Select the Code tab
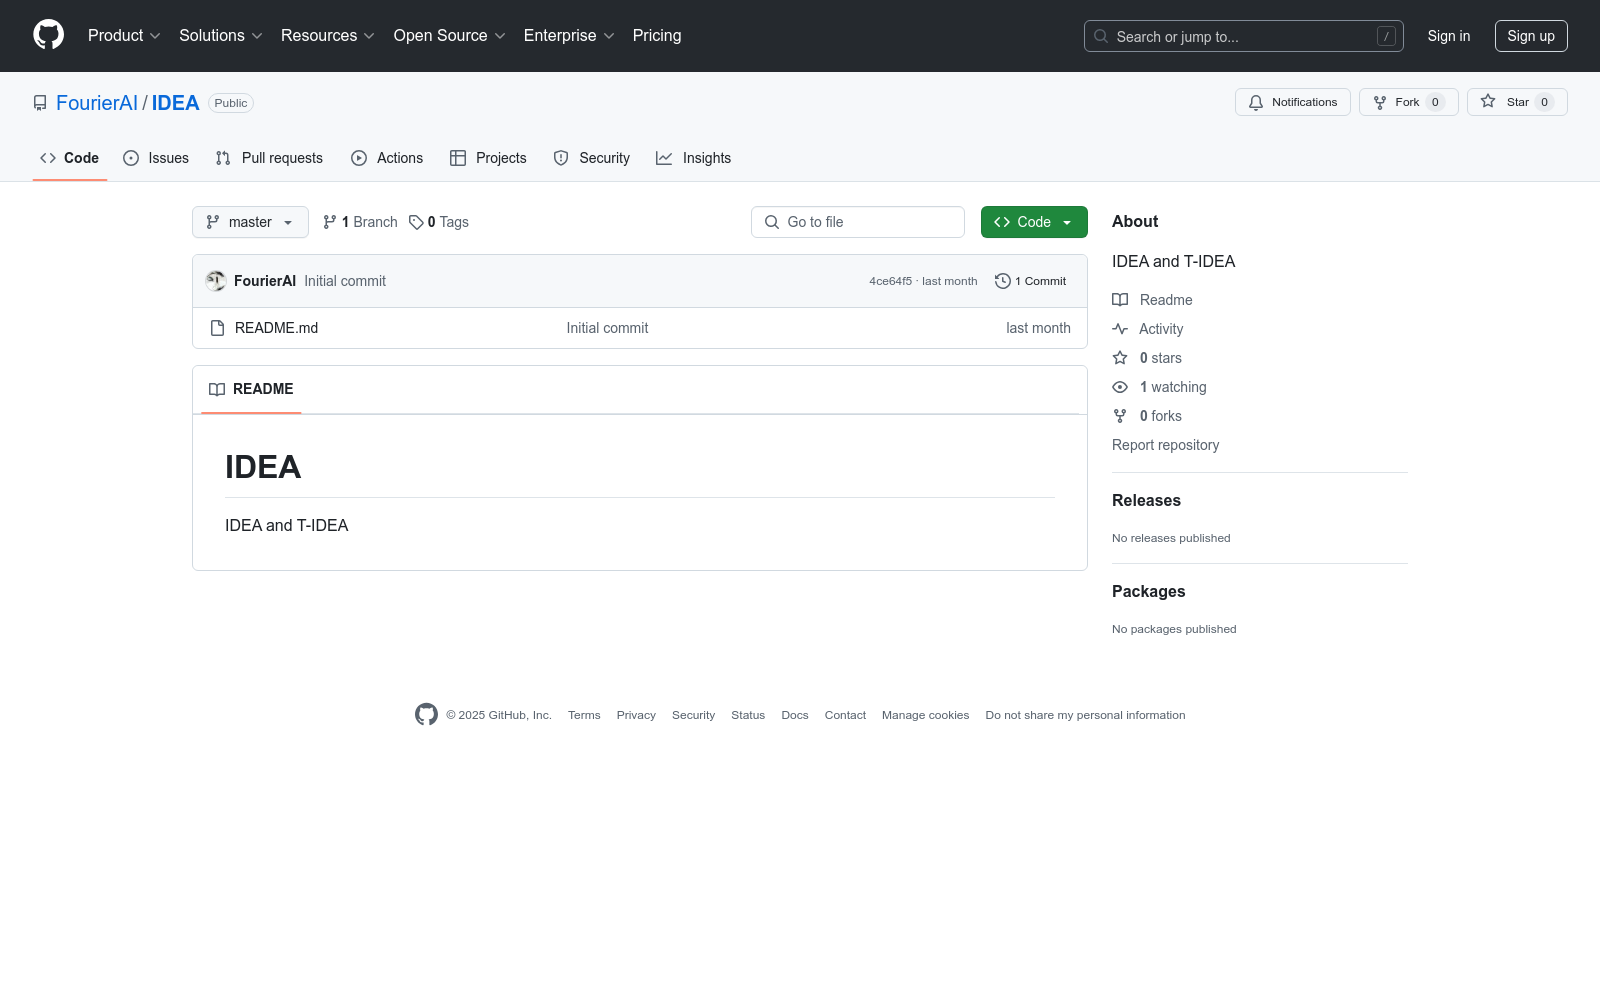 tap(70, 158)
